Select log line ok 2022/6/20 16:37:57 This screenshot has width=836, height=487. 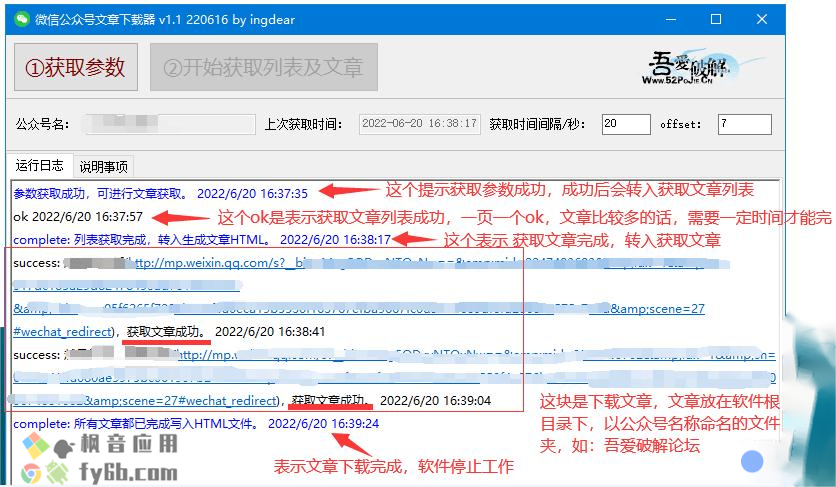[78, 217]
